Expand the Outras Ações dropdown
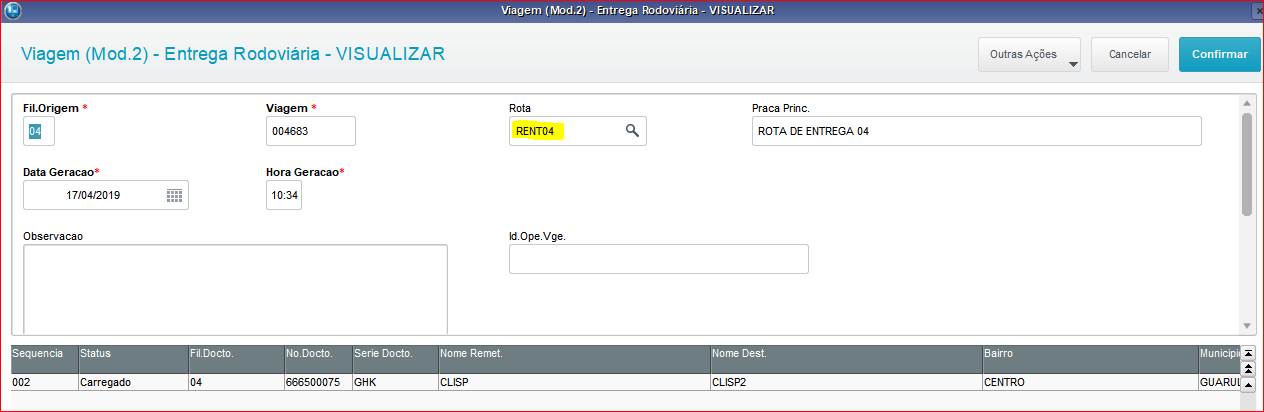1264x412 pixels. pos(1030,55)
